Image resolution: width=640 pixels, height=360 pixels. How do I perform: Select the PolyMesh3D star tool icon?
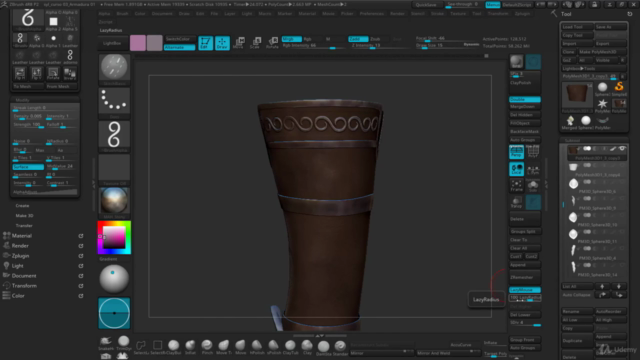coord(602,105)
